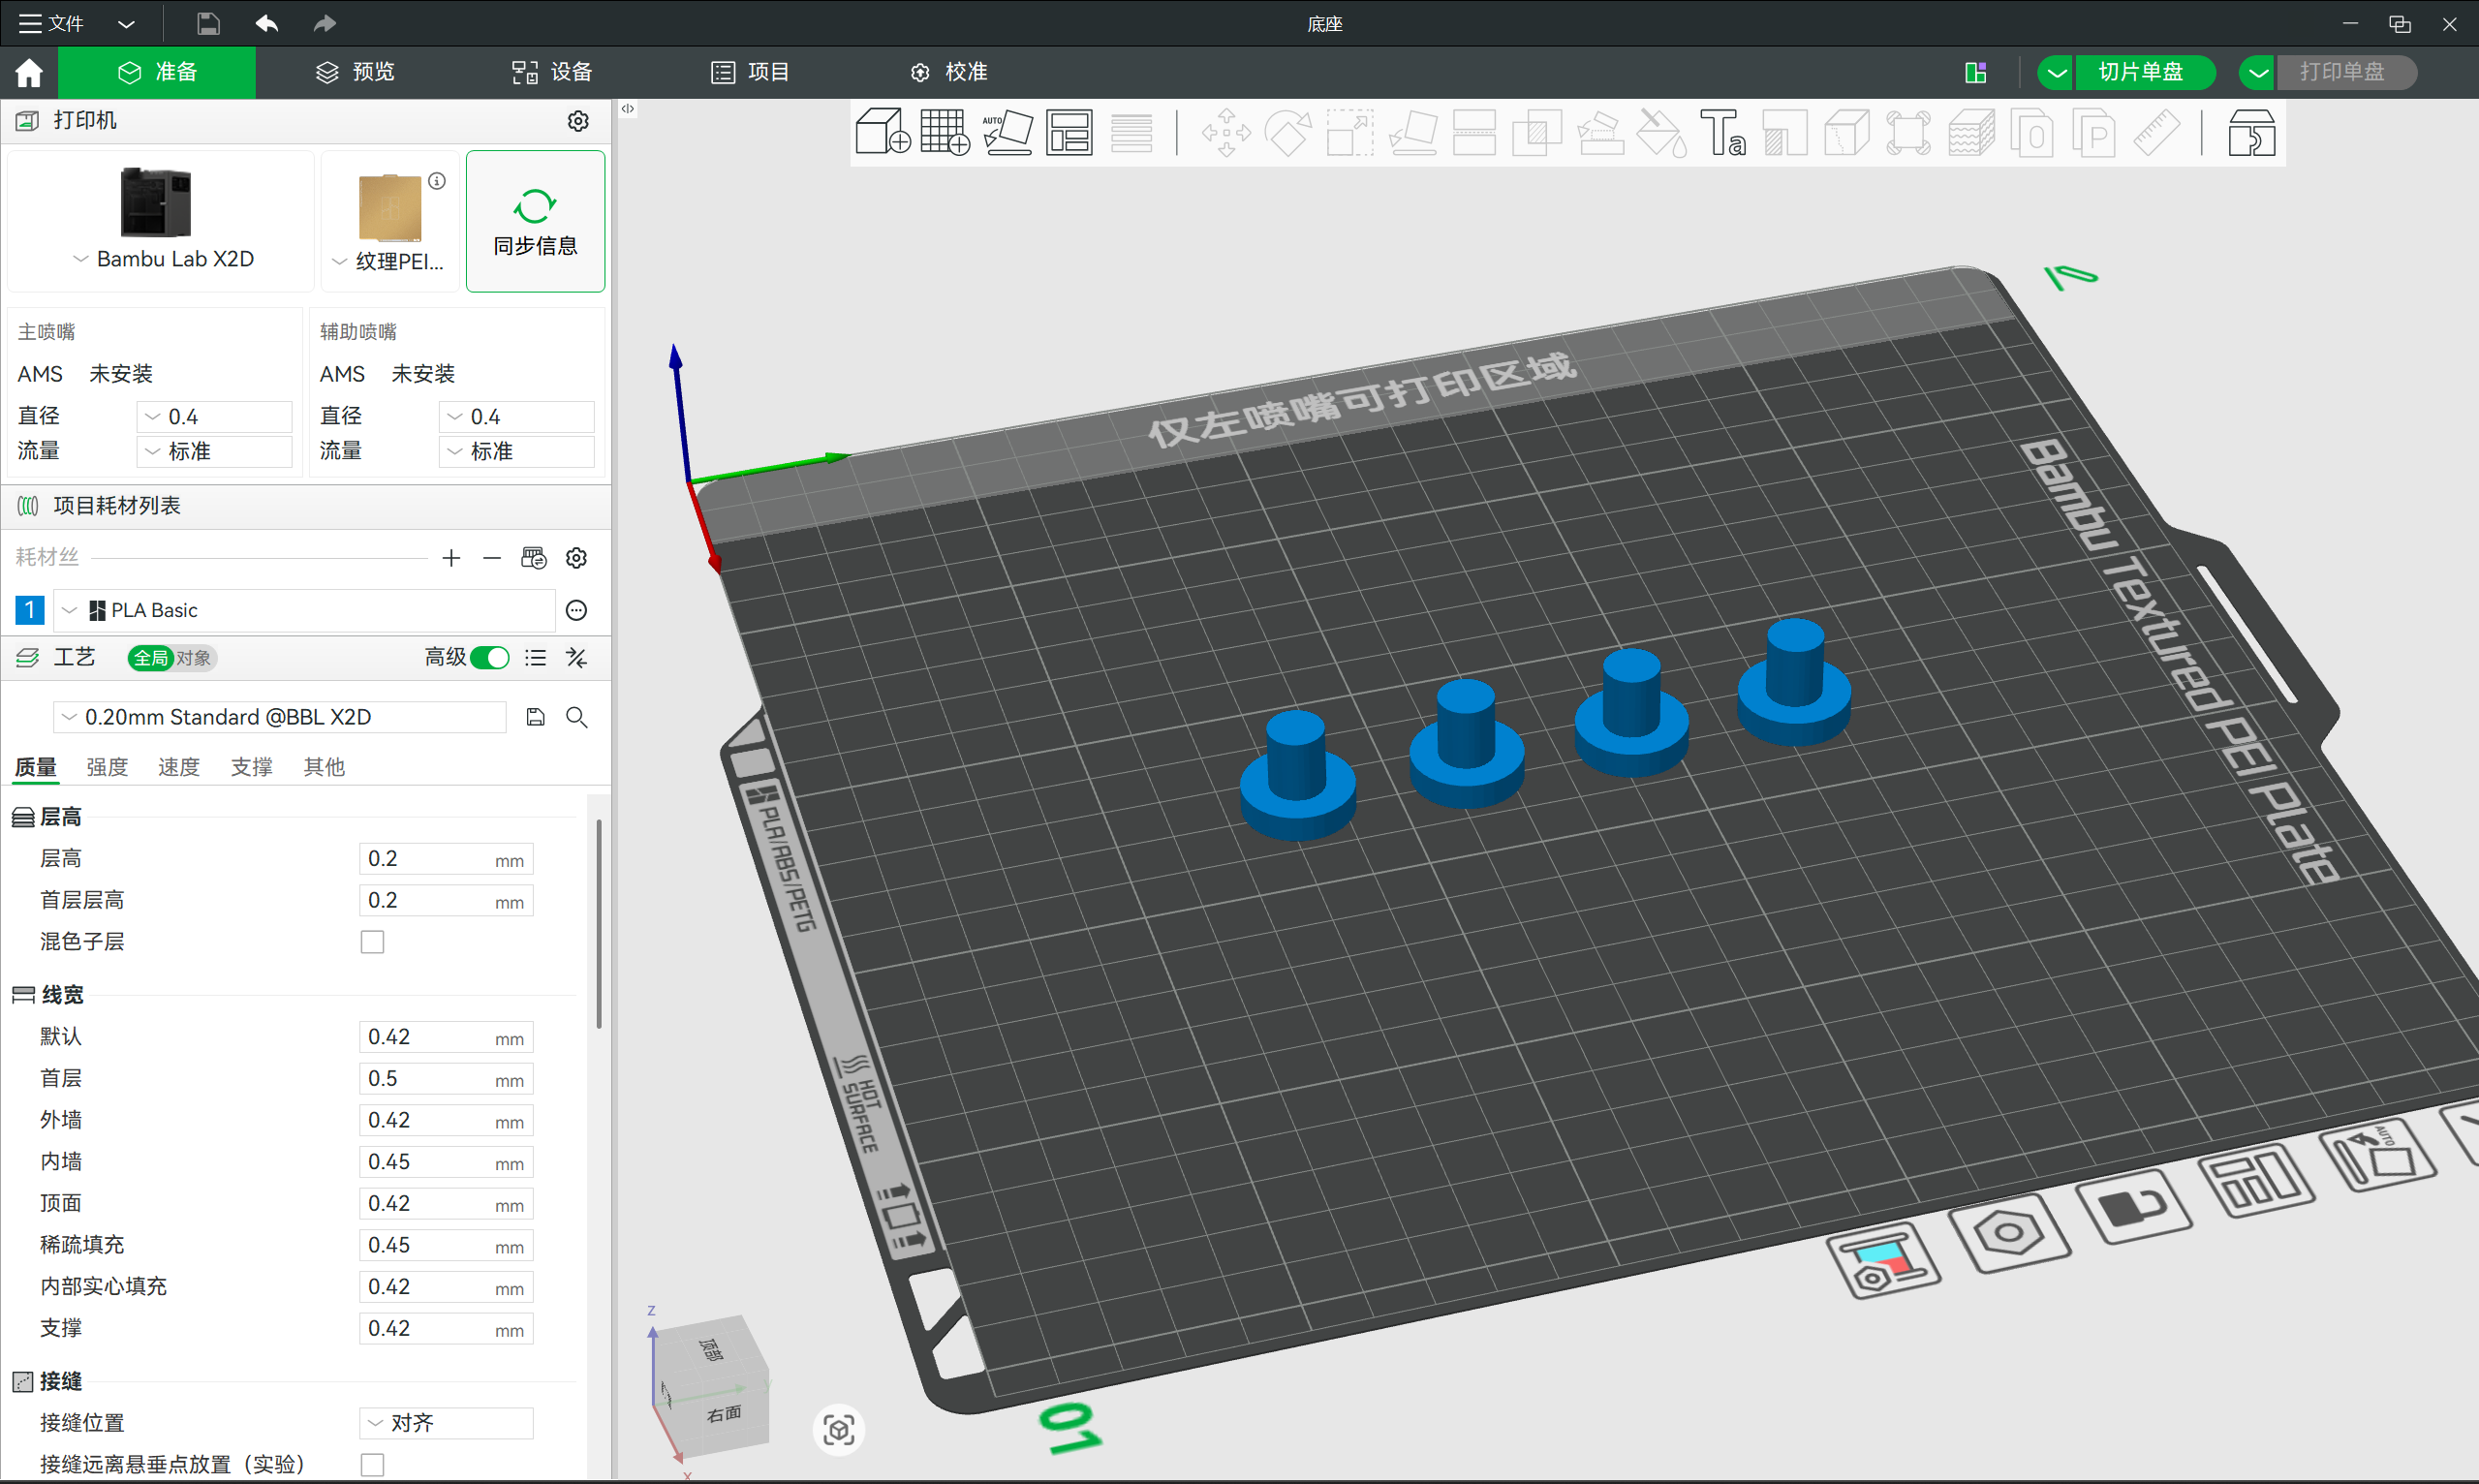Select the Rotate tool
This screenshot has width=2479, height=1484.
point(1288,132)
